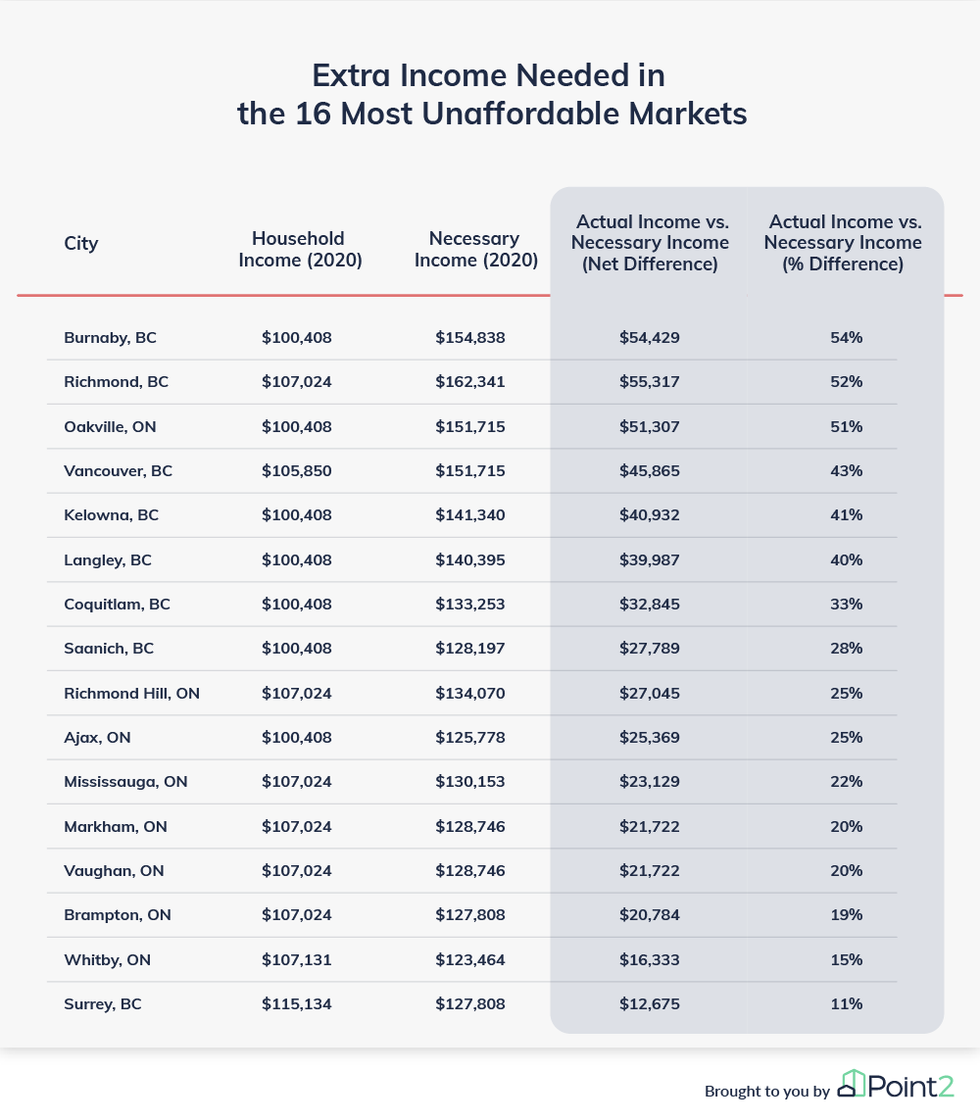
Task: Click the Mississauga, ON city cell
Action: pyautogui.click(x=125, y=782)
